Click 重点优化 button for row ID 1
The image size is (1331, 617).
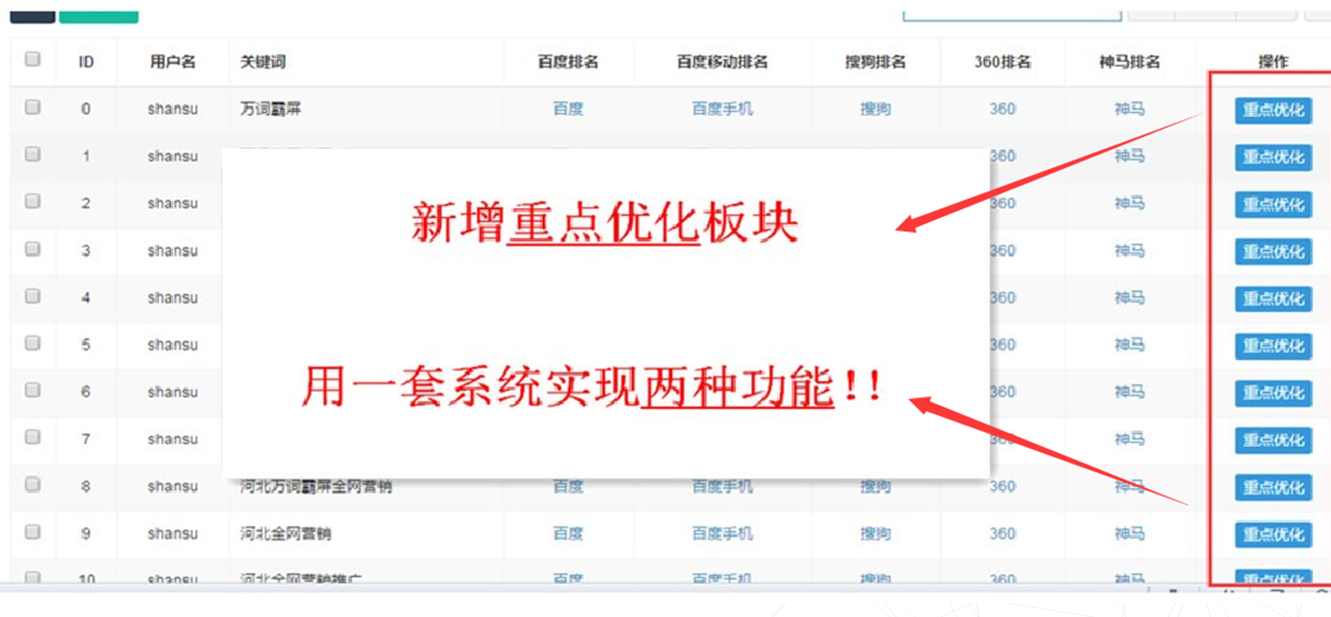click(1273, 157)
